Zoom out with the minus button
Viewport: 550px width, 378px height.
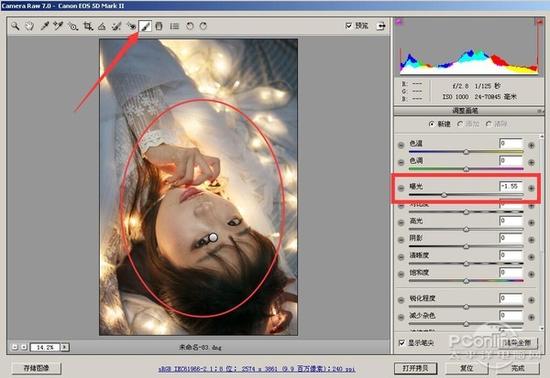point(15,347)
